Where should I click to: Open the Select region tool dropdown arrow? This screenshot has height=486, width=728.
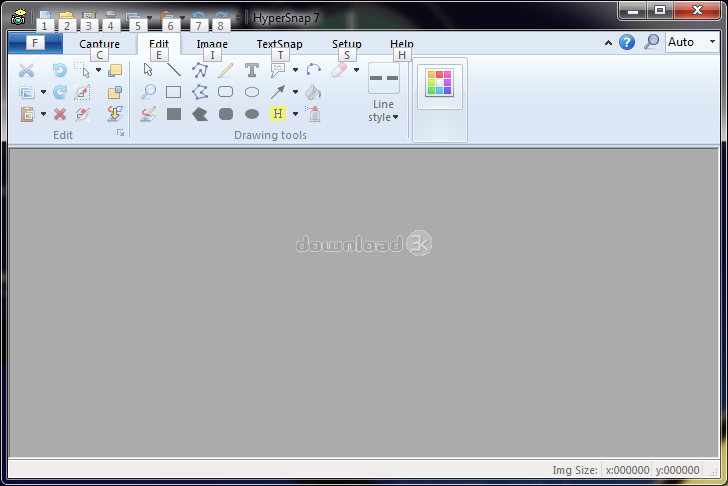pos(98,70)
